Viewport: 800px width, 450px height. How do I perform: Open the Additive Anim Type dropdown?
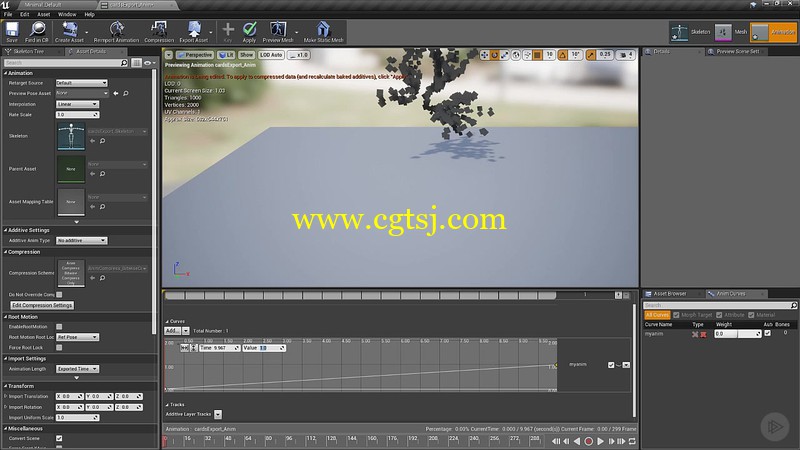[x=81, y=240]
